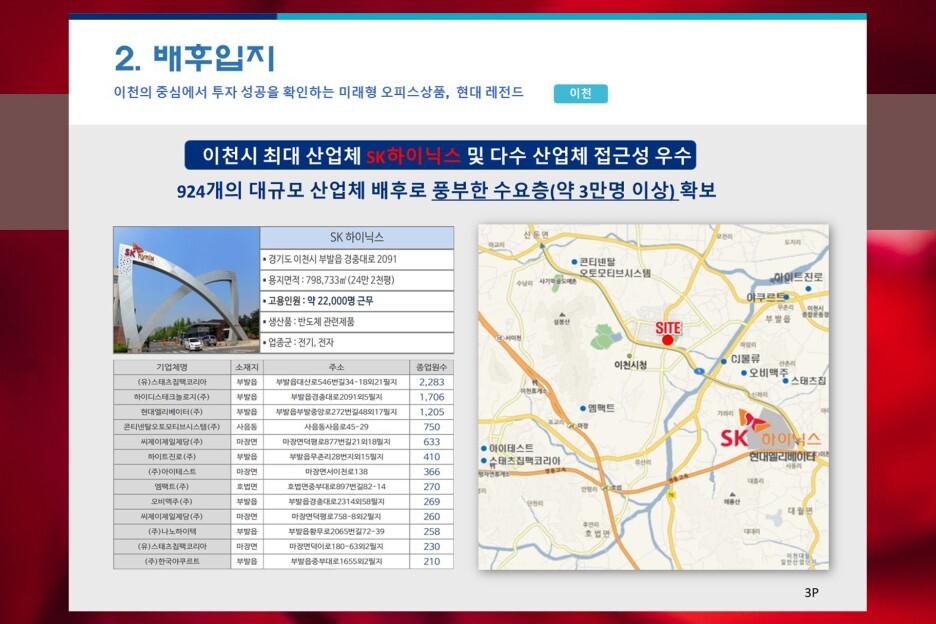This screenshot has width=936, height=624.
Task: Click the underlined text 풍부한 수요층(약 3만명 이상)
Action: point(555,190)
